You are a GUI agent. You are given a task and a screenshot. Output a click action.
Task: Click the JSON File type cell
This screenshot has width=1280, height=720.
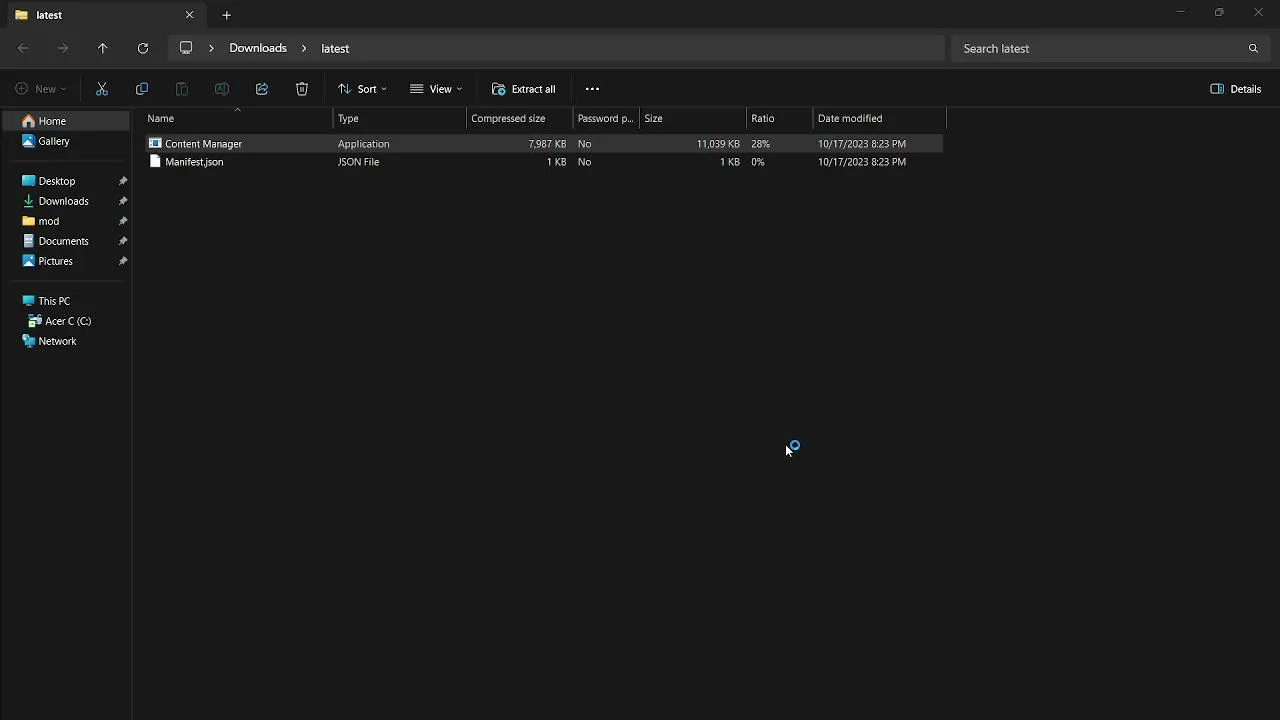358,162
